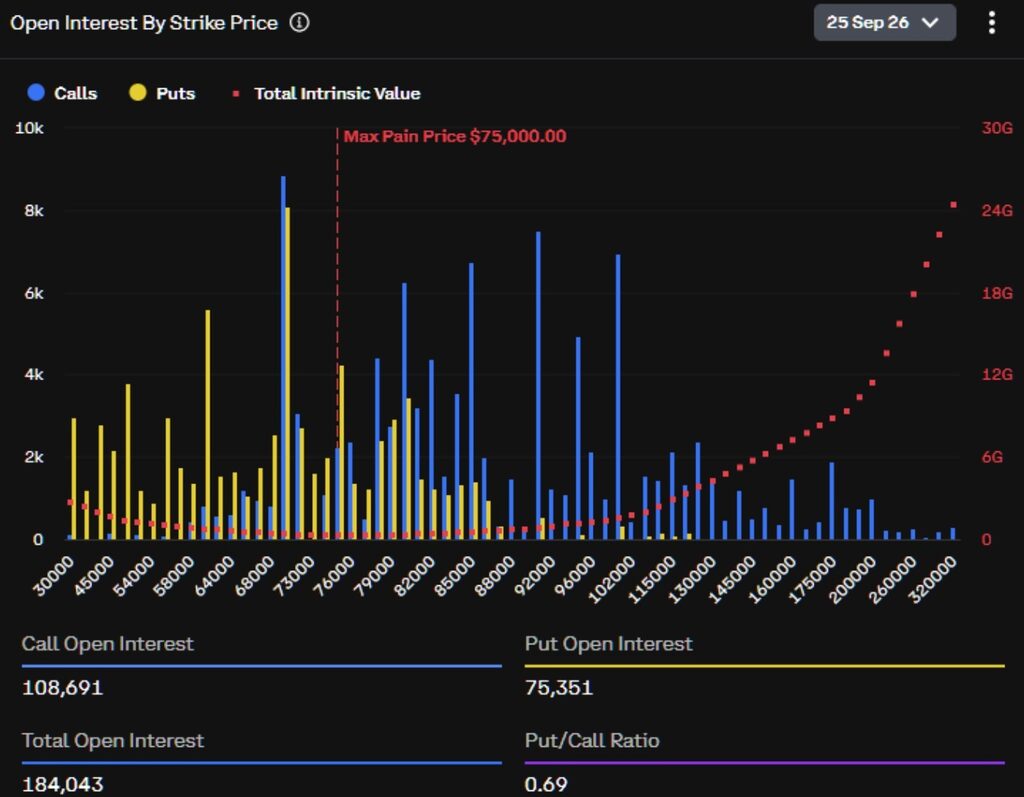Open the three-dot options menu
The height and width of the screenshot is (797, 1024).
pyautogui.click(x=991, y=23)
